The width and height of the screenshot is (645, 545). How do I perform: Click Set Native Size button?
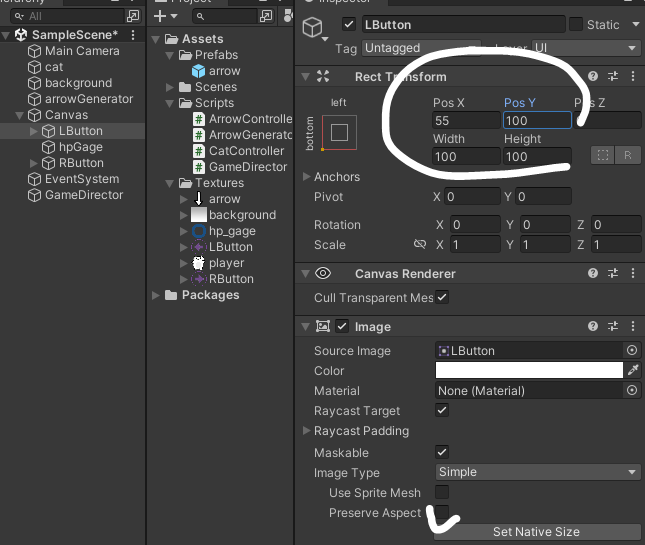[537, 531]
